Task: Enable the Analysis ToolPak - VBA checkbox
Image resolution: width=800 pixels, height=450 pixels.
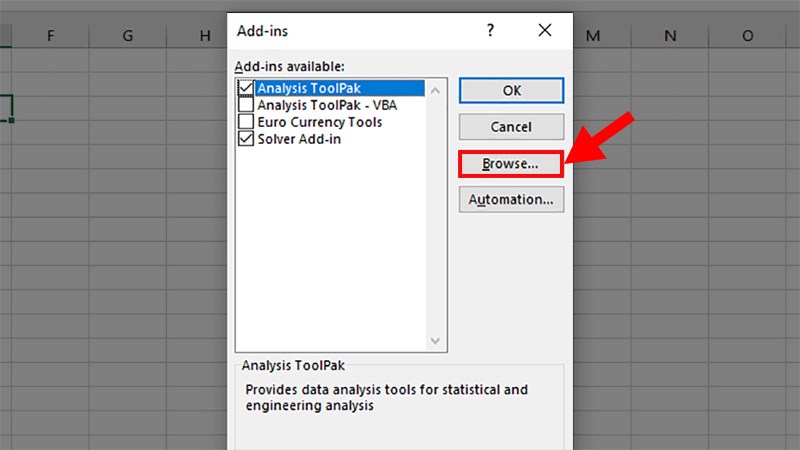Action: (246, 105)
